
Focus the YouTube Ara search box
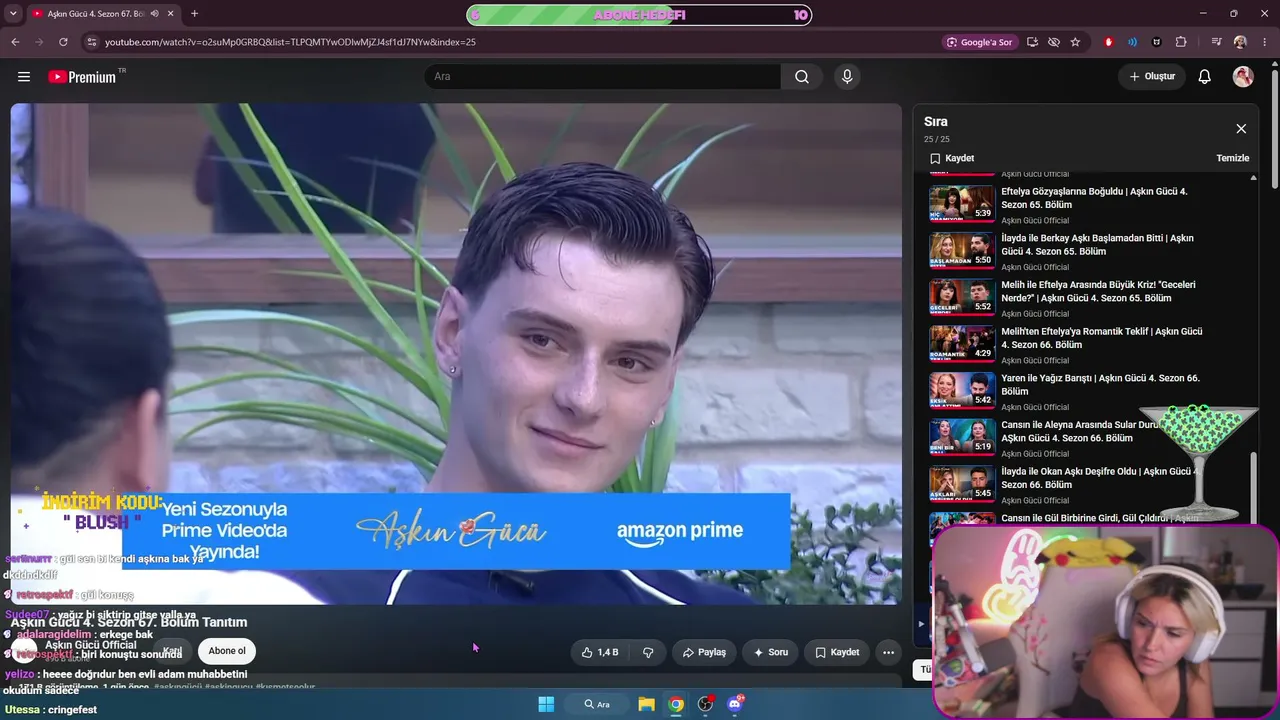coord(602,77)
